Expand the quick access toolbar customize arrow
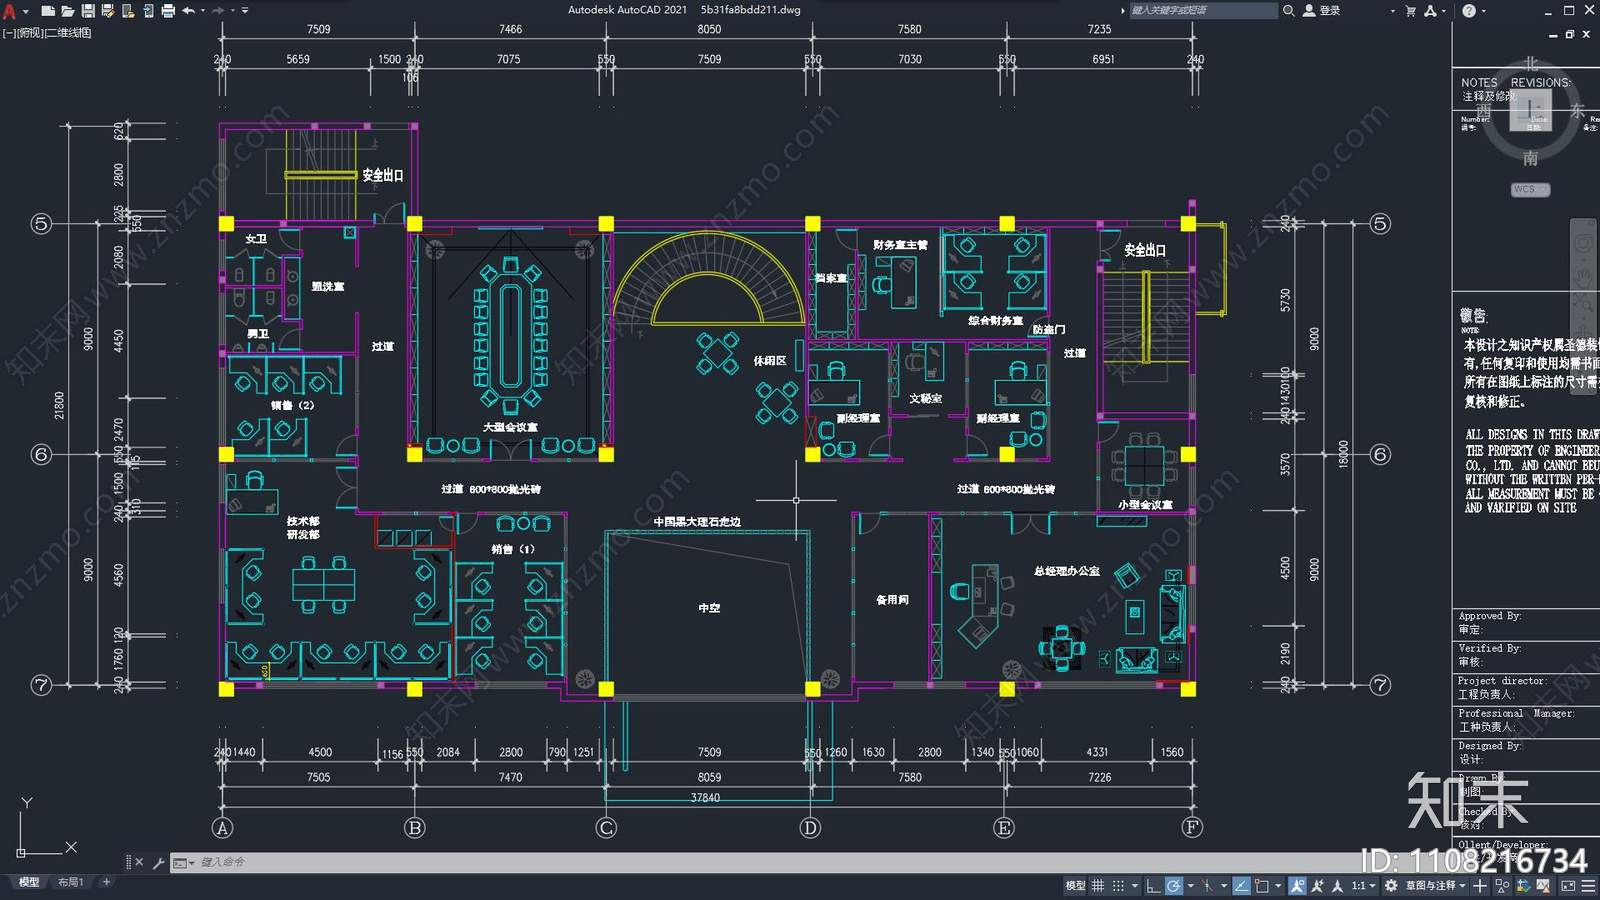Screen dimensions: 1600x900 tap(245, 11)
